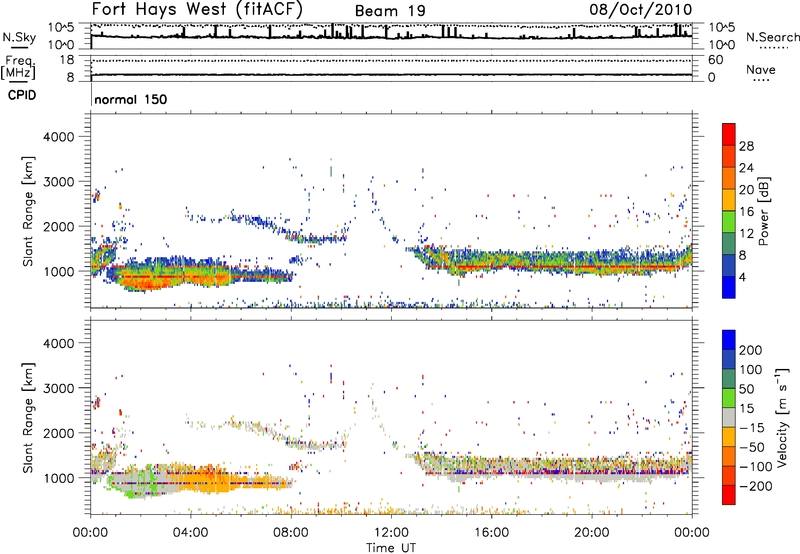Click the "-200" velocity colorbar label
Viewport: 800px width, 554px height.
(x=756, y=487)
